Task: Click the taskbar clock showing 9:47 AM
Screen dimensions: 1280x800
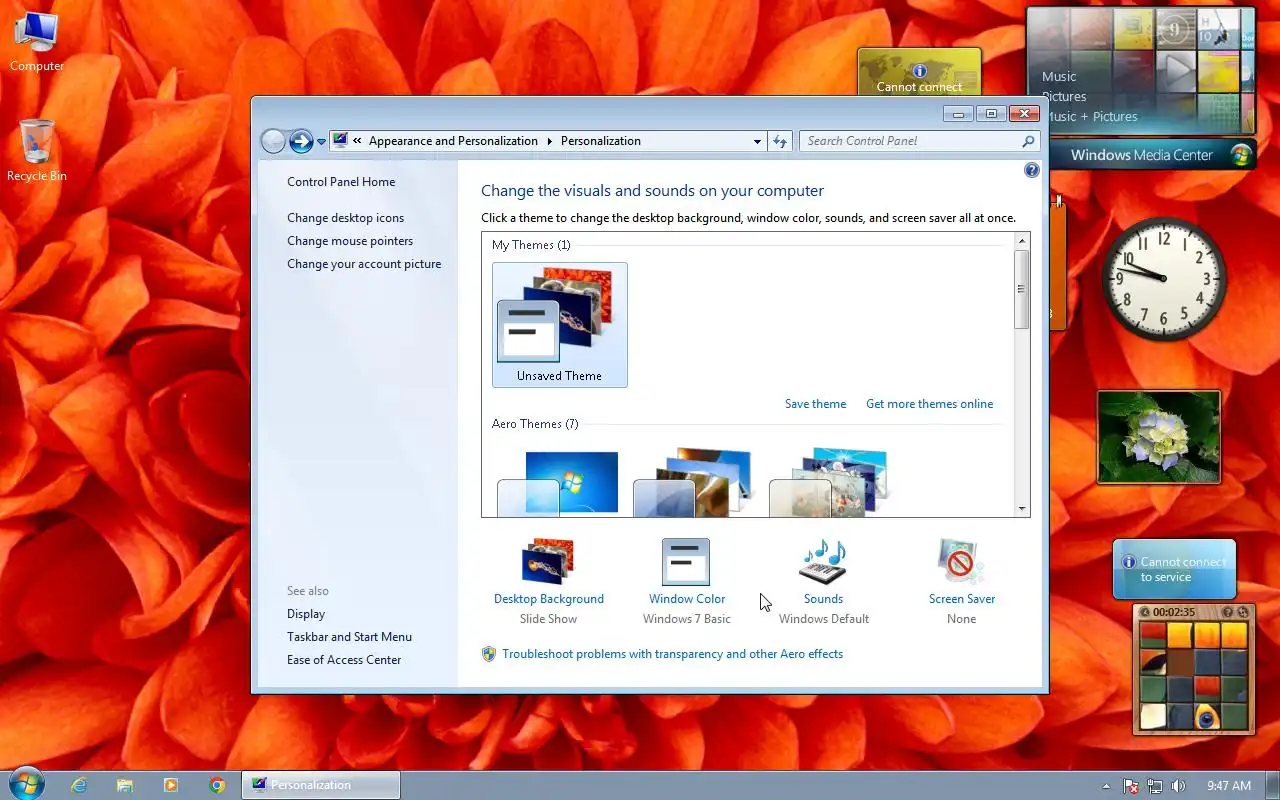Action: (1229, 786)
